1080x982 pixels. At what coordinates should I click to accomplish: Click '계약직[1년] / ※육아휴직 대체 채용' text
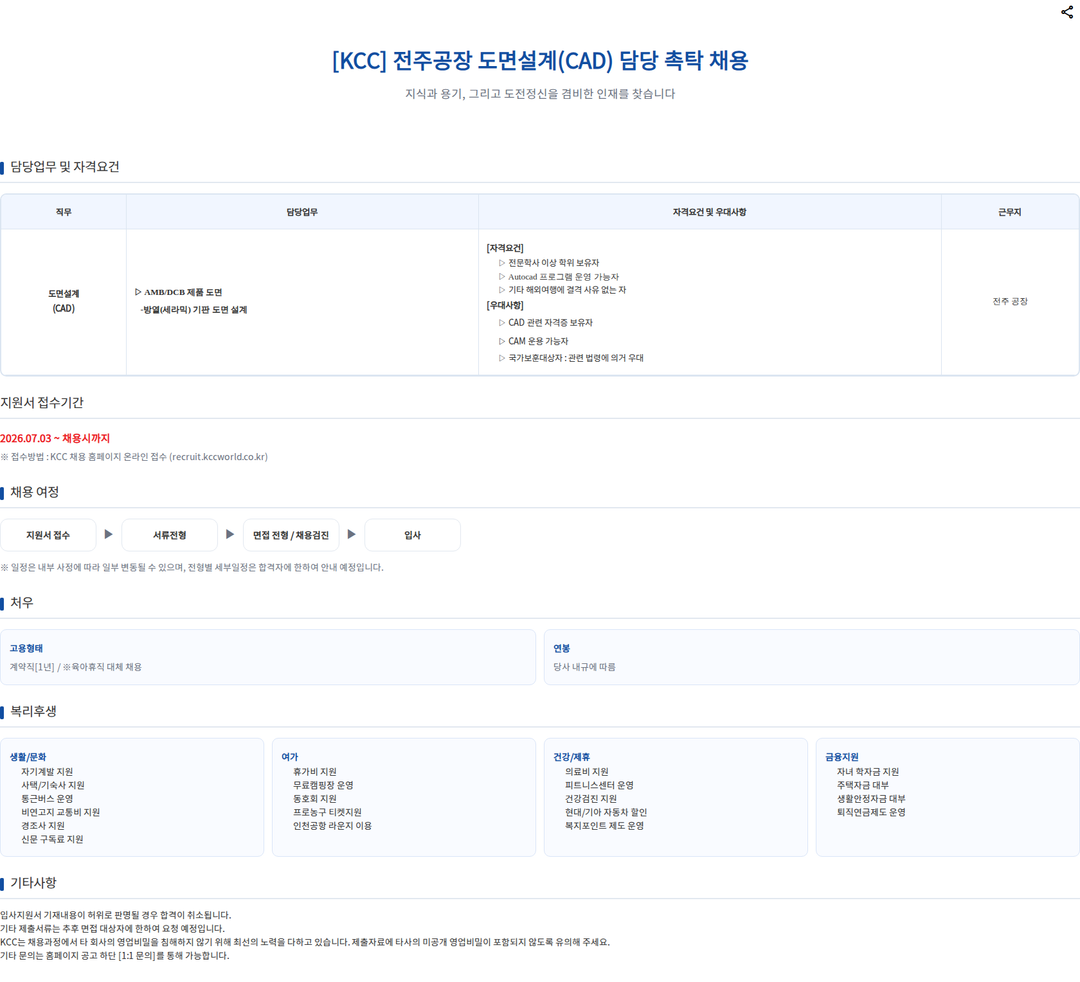(76, 667)
